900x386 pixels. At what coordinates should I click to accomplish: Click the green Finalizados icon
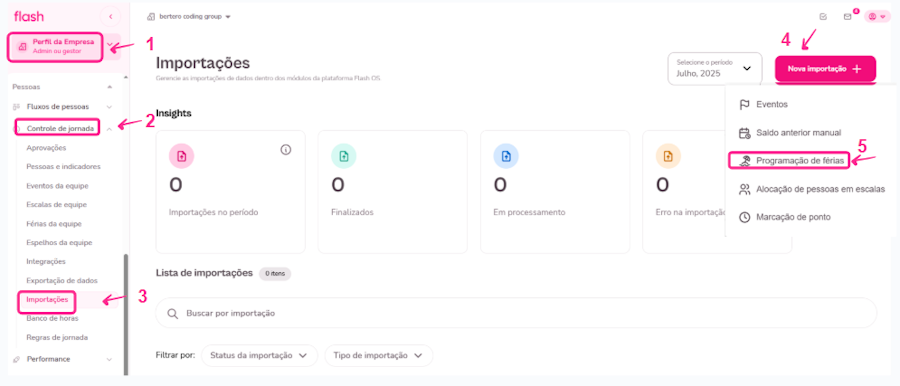point(344,156)
